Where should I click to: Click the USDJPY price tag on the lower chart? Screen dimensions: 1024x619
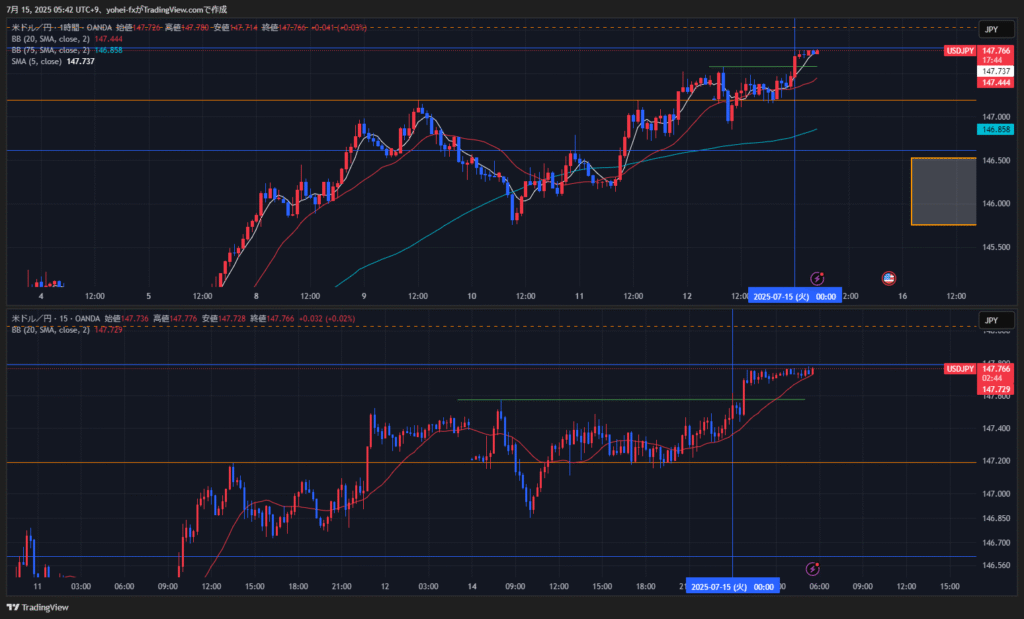[960, 369]
